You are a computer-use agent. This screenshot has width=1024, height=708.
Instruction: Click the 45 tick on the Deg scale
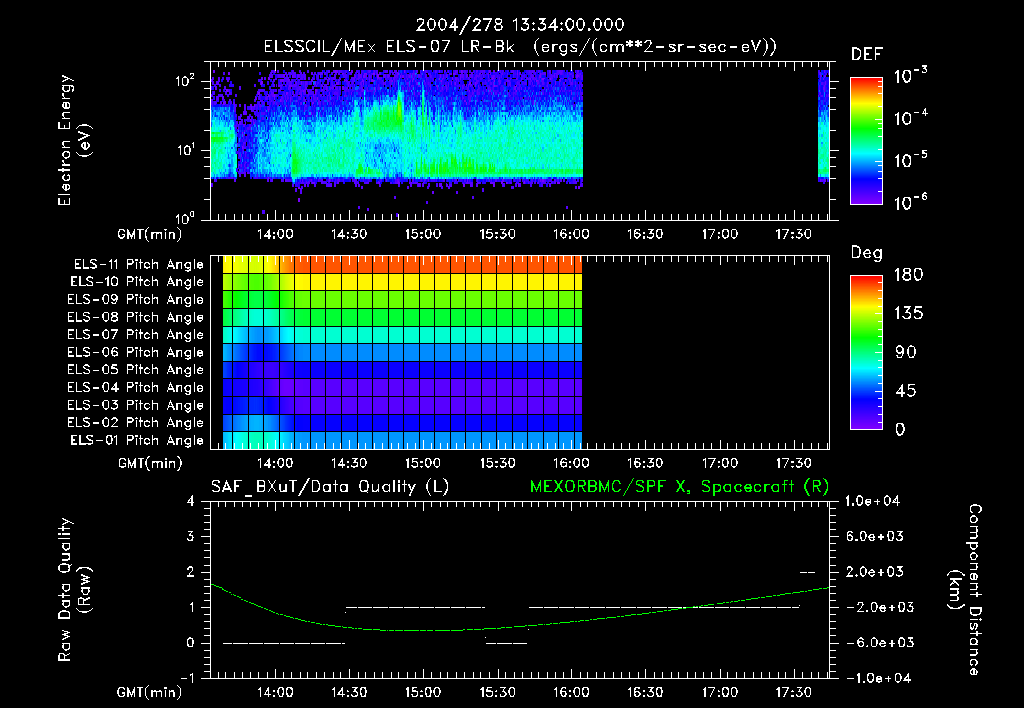click(x=906, y=391)
